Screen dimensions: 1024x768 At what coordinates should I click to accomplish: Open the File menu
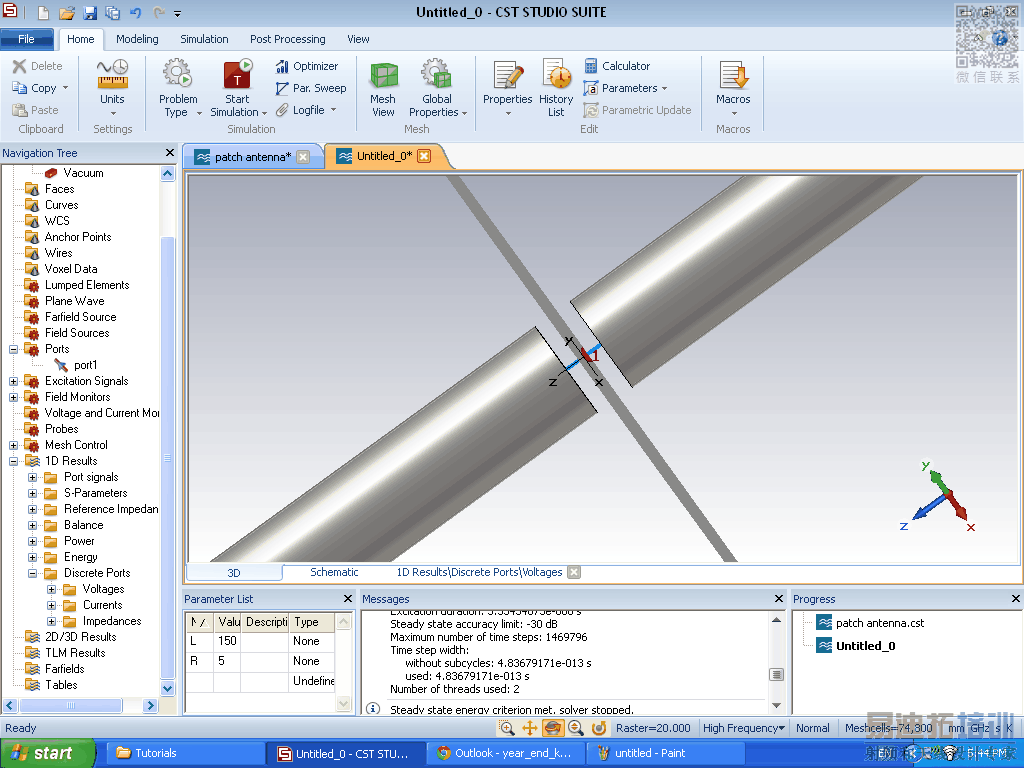pyautogui.click(x=27, y=39)
